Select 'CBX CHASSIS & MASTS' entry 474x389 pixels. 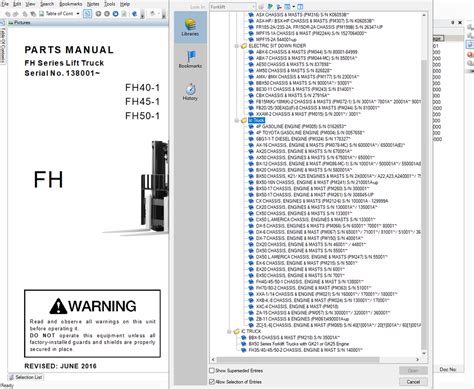pos(293,95)
